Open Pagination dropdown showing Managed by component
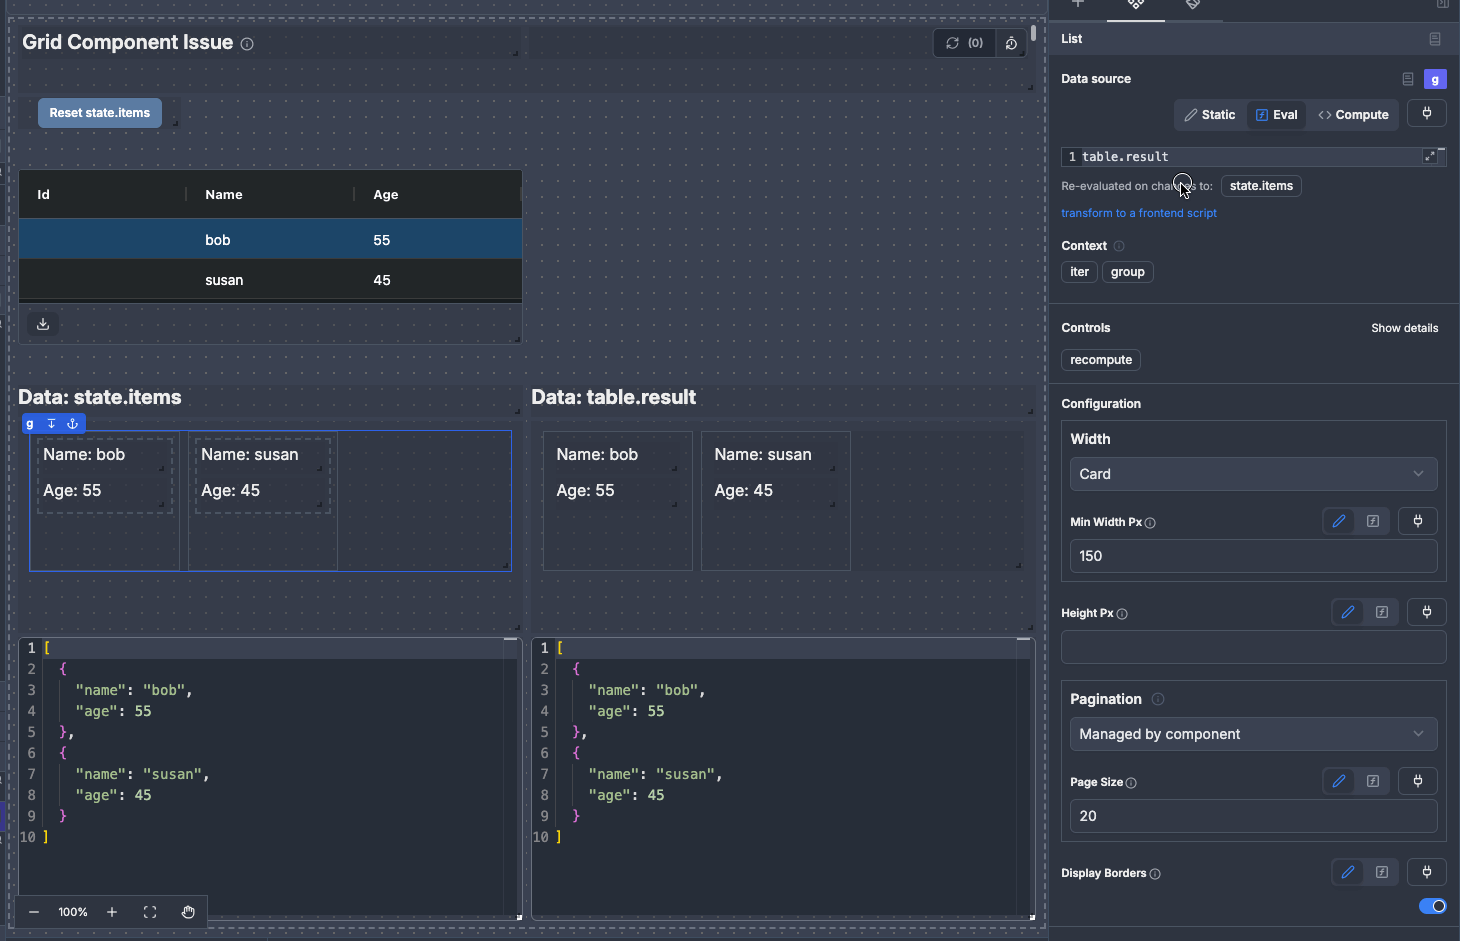This screenshot has width=1460, height=941. pyautogui.click(x=1253, y=734)
